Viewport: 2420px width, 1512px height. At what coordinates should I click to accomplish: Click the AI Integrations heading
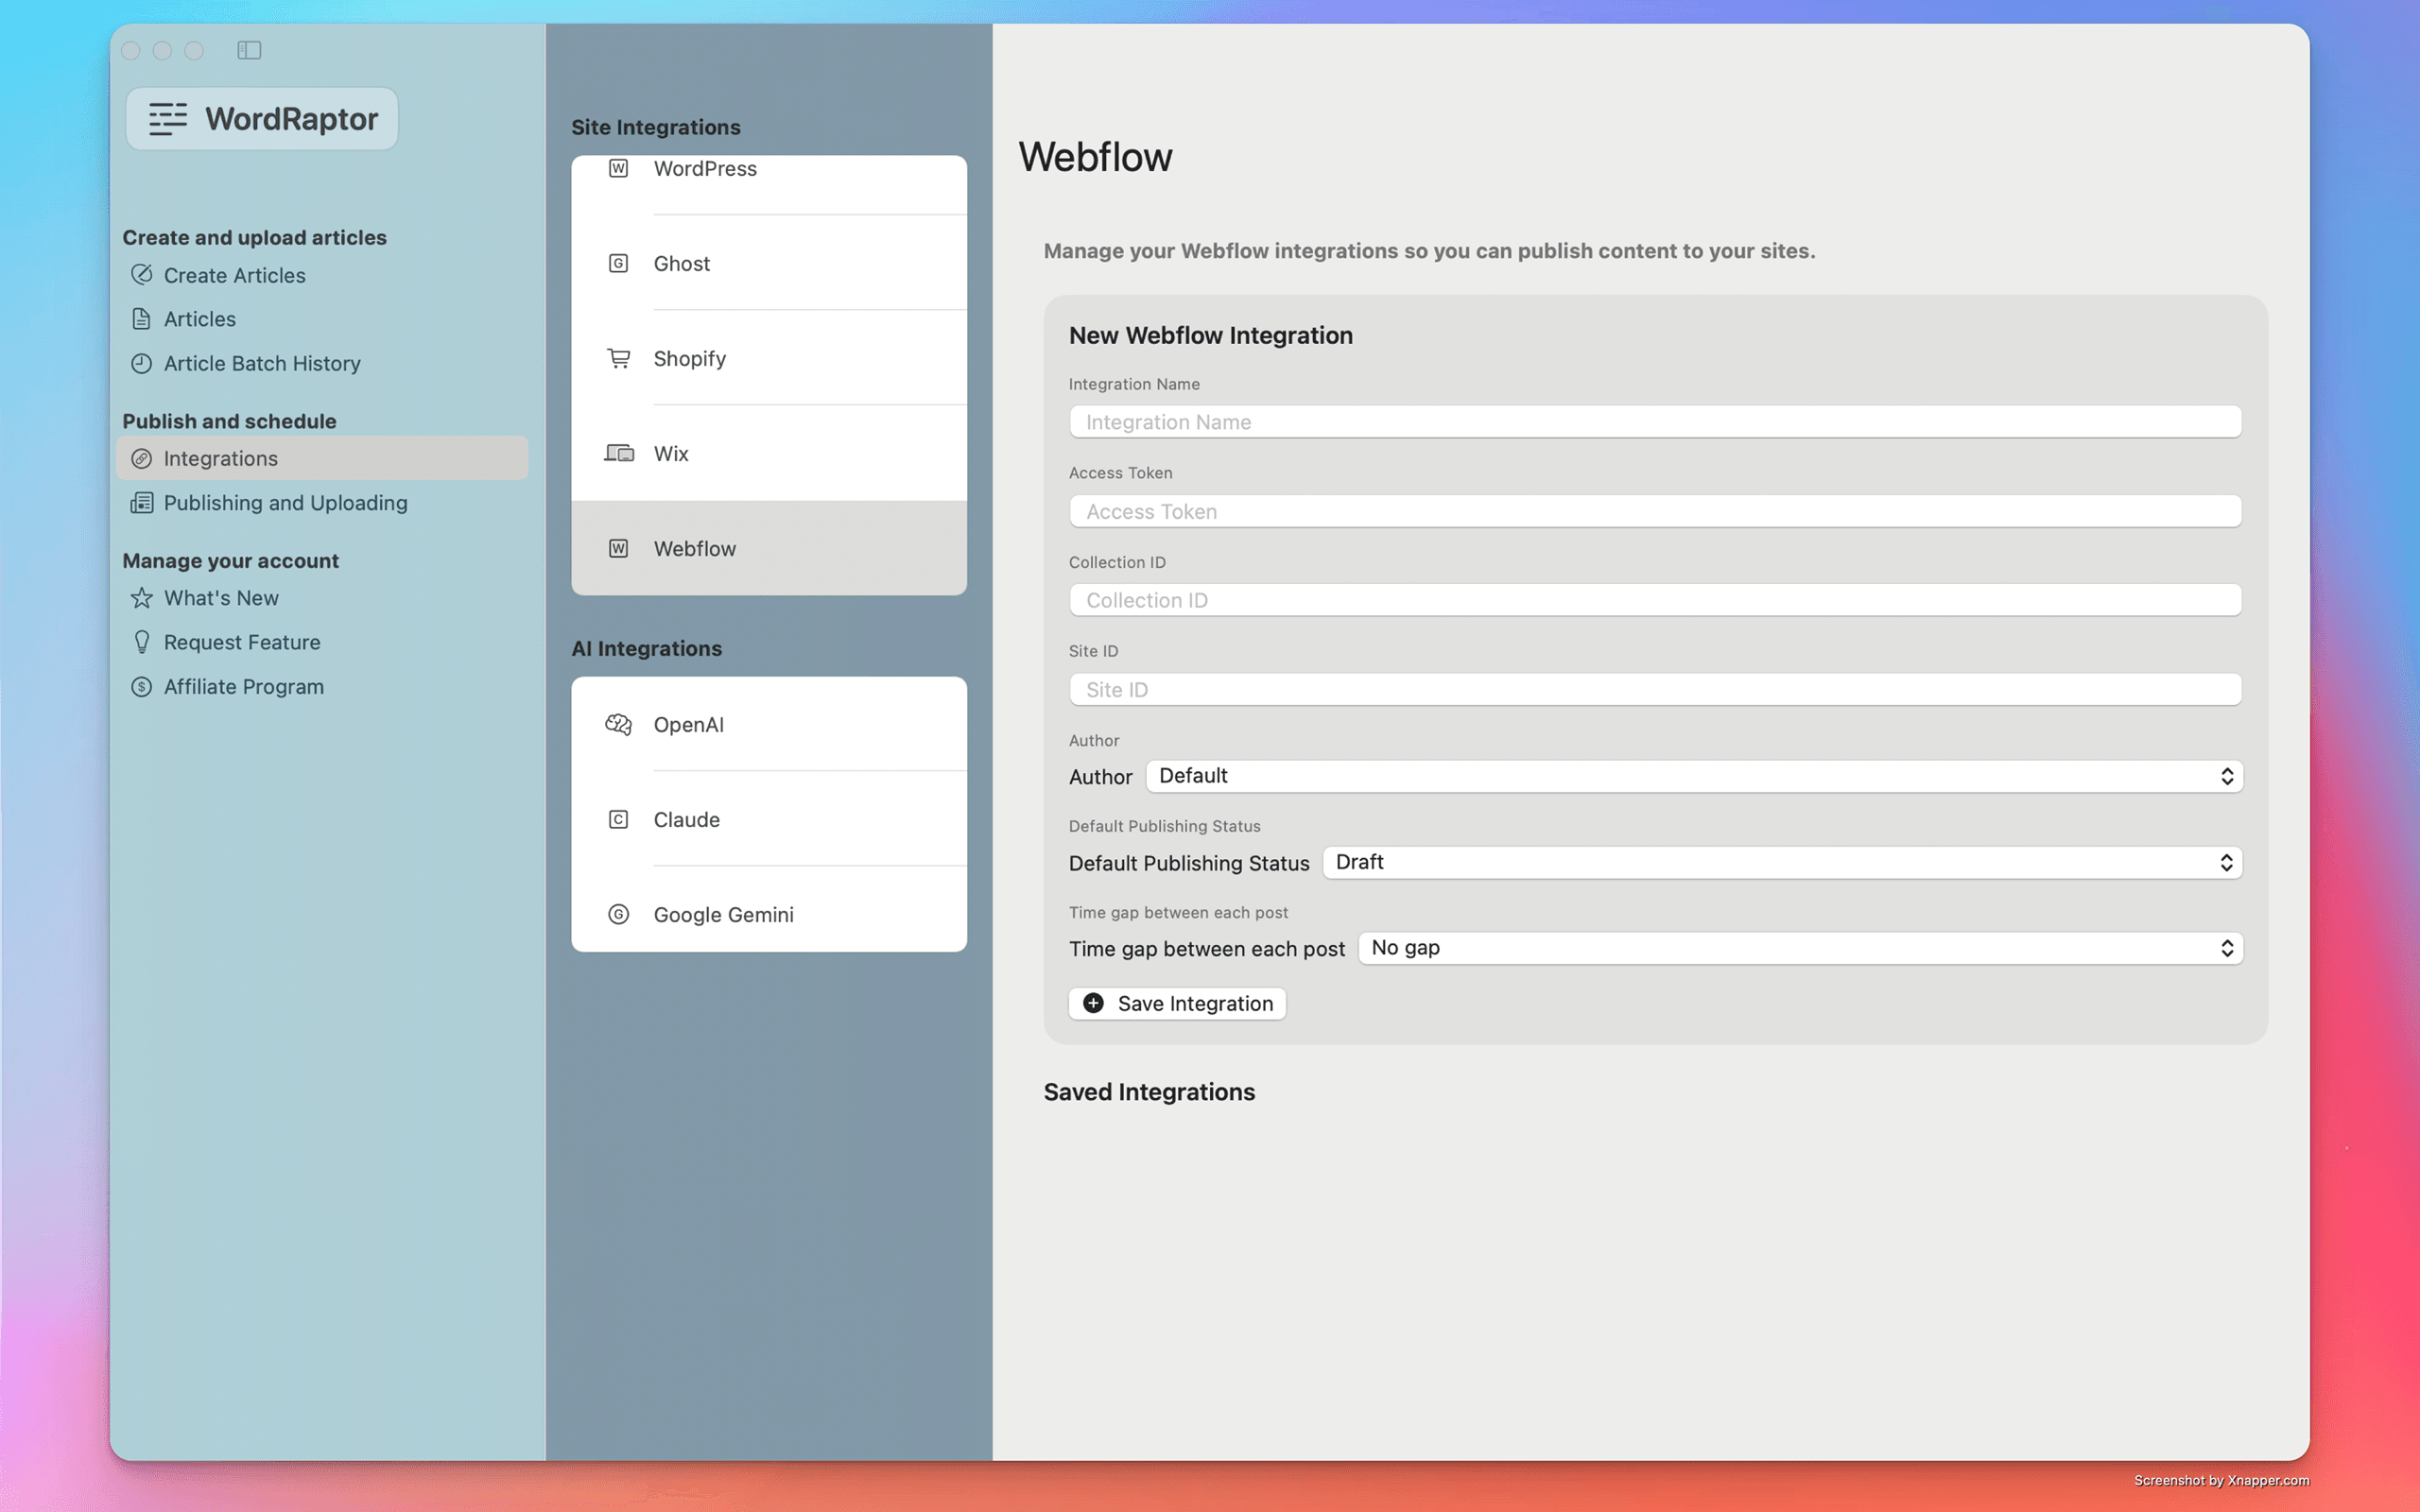(647, 648)
